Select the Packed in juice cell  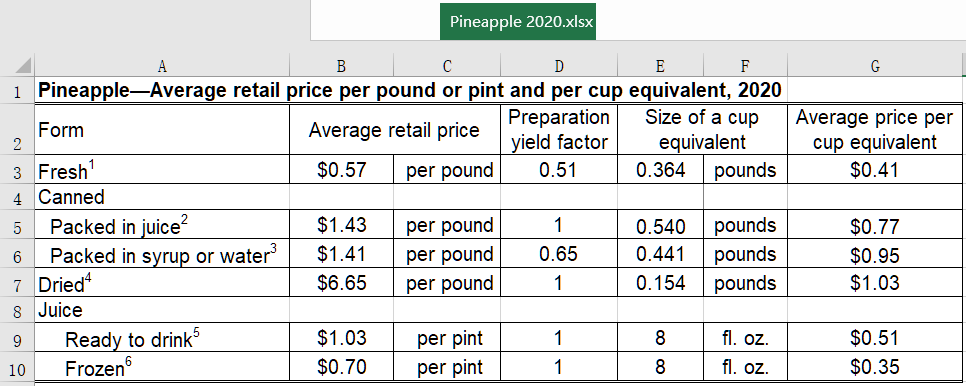tap(162, 226)
